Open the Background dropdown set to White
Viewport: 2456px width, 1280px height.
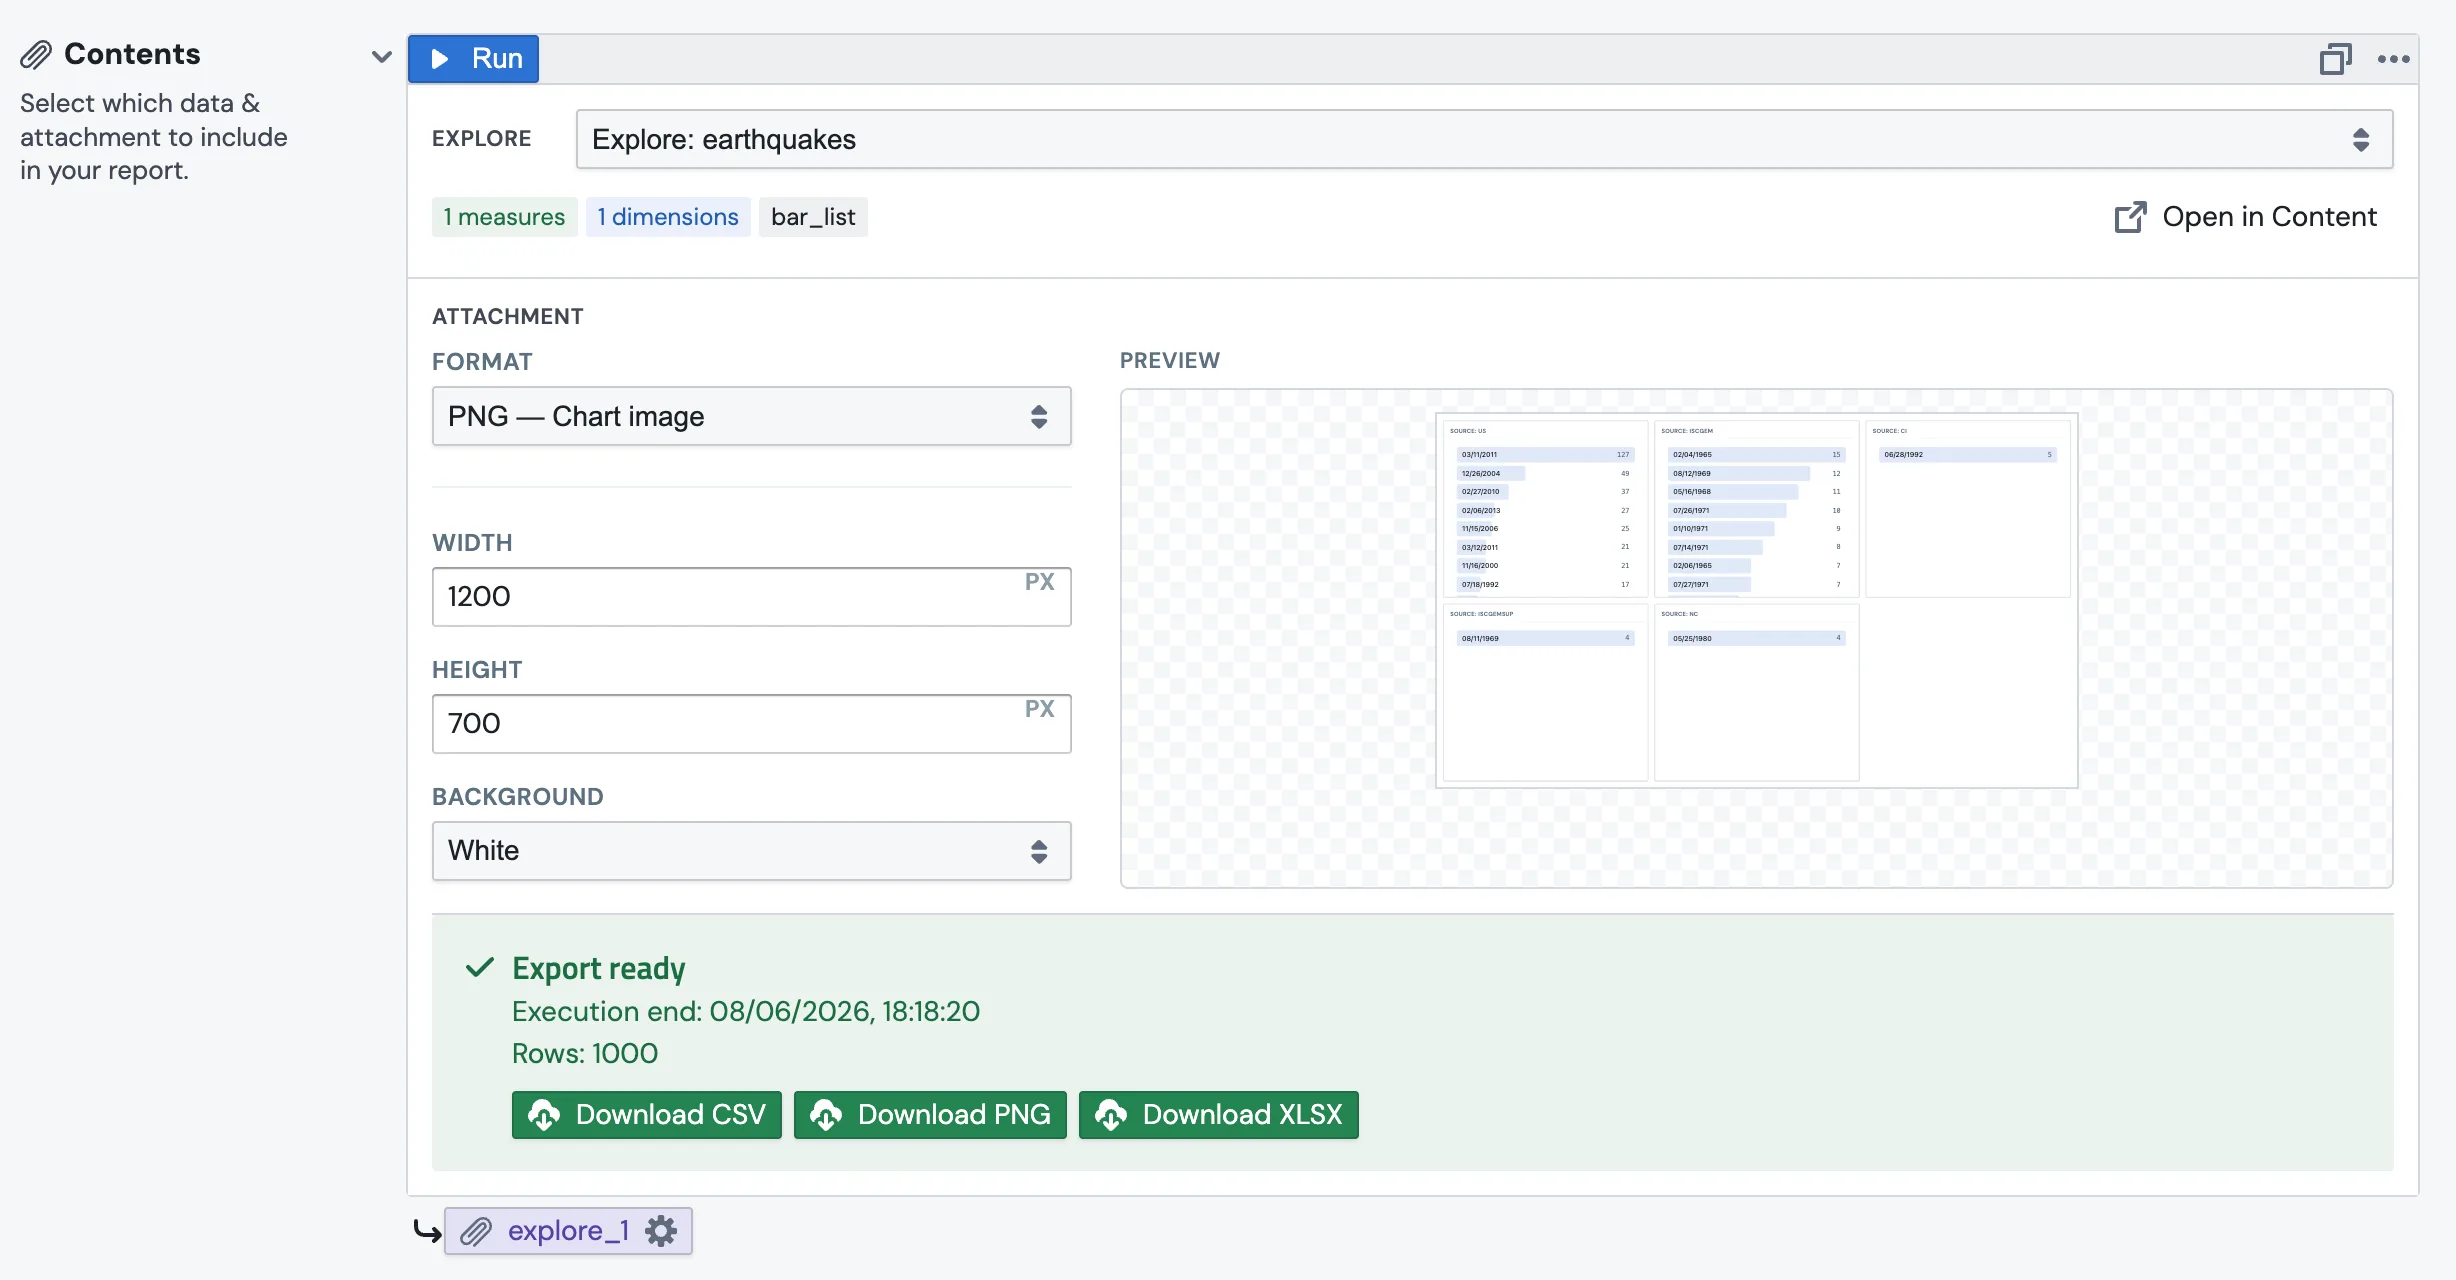[x=751, y=851]
